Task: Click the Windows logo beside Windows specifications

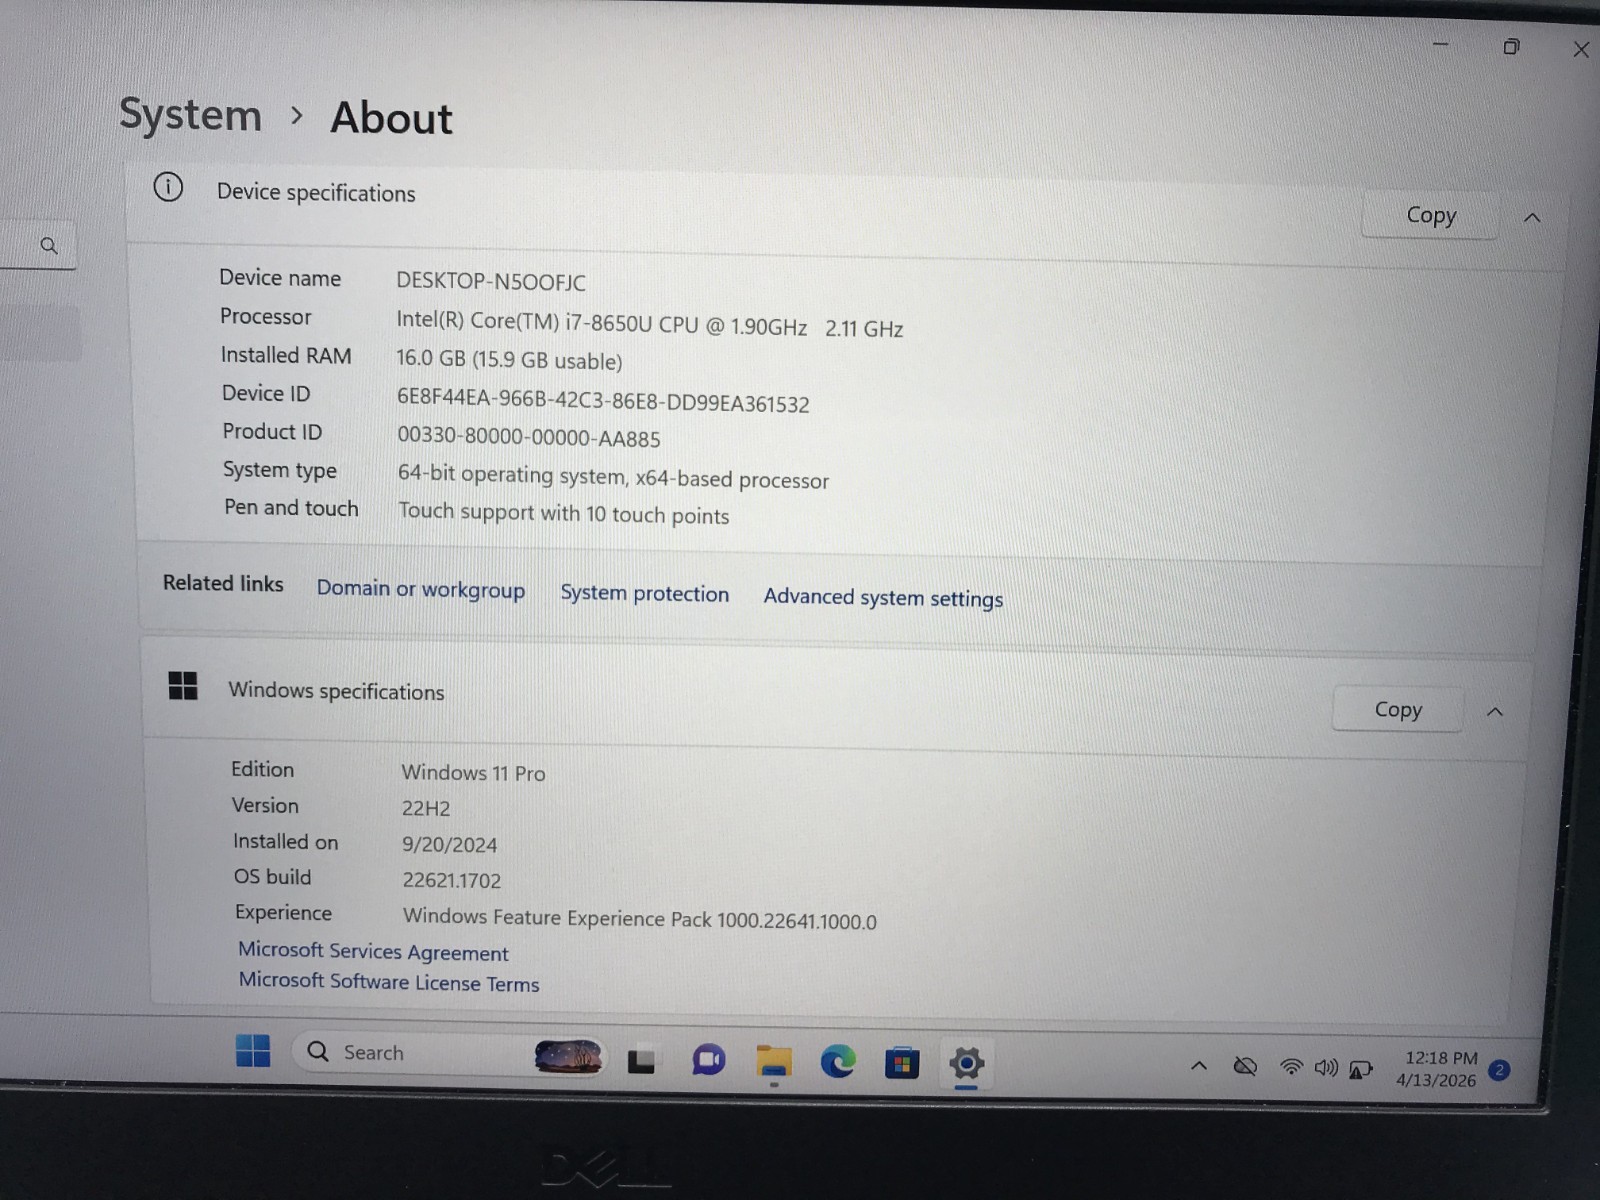Action: point(183,686)
